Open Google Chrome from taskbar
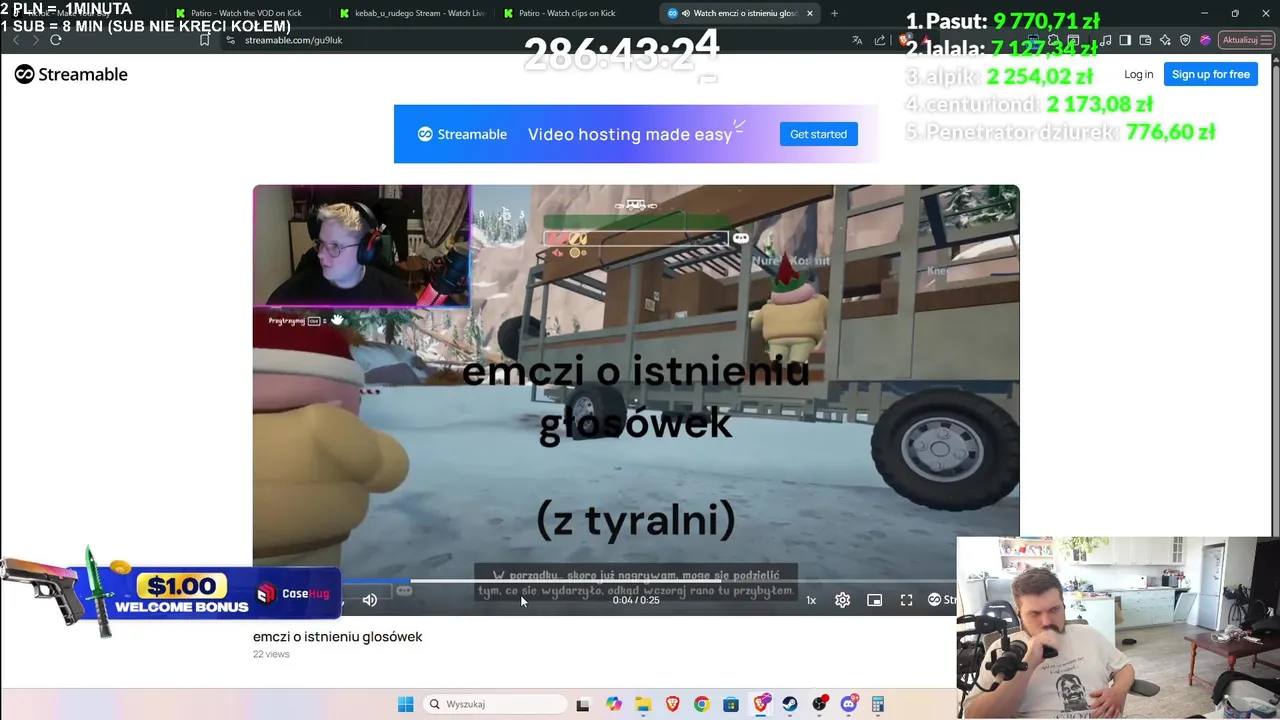The height and width of the screenshot is (720, 1280). click(702, 704)
